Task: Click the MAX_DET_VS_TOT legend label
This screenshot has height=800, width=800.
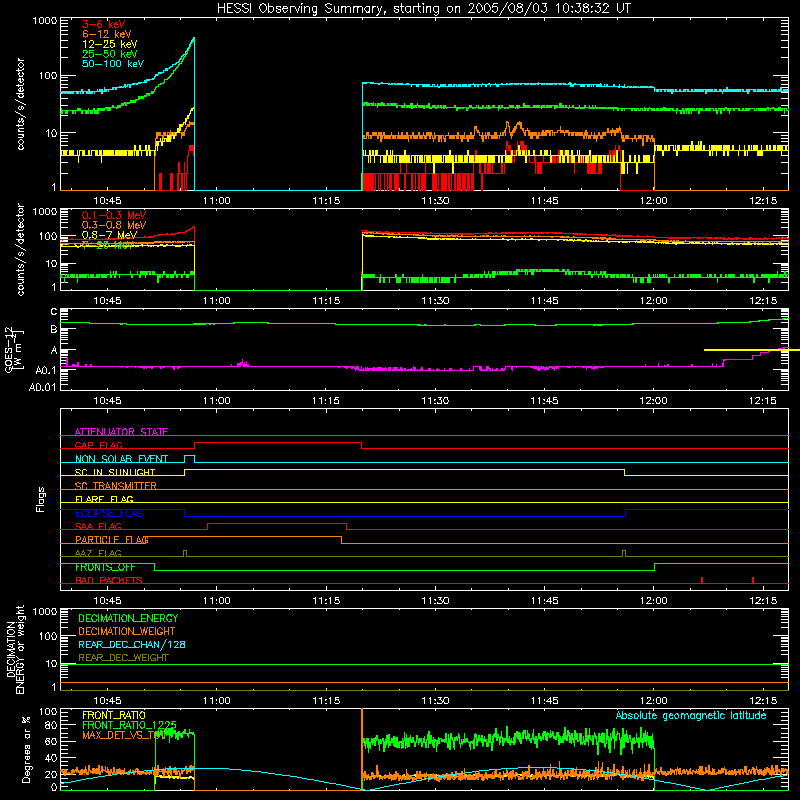Action: [123, 735]
